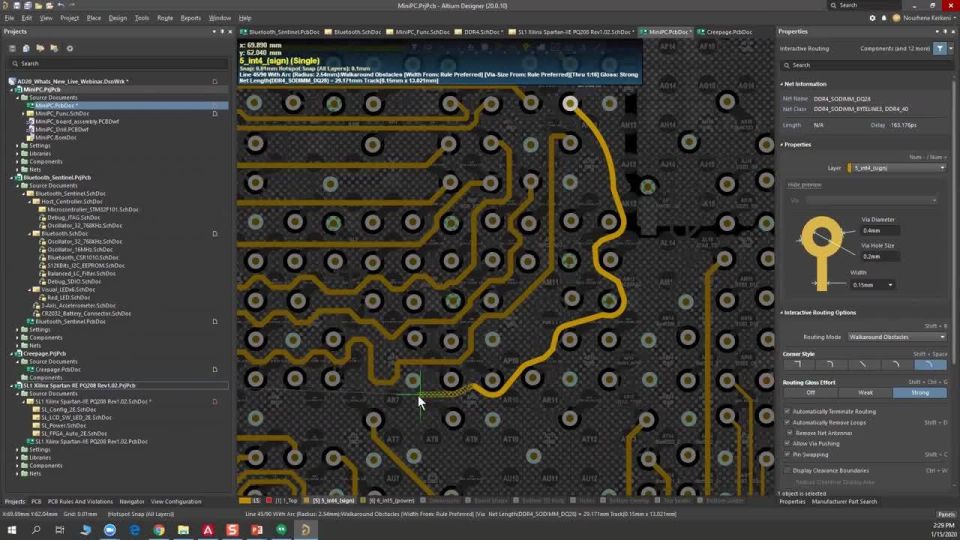
Task: Click the open folder icon in Projects toolbar
Action: 40,48
